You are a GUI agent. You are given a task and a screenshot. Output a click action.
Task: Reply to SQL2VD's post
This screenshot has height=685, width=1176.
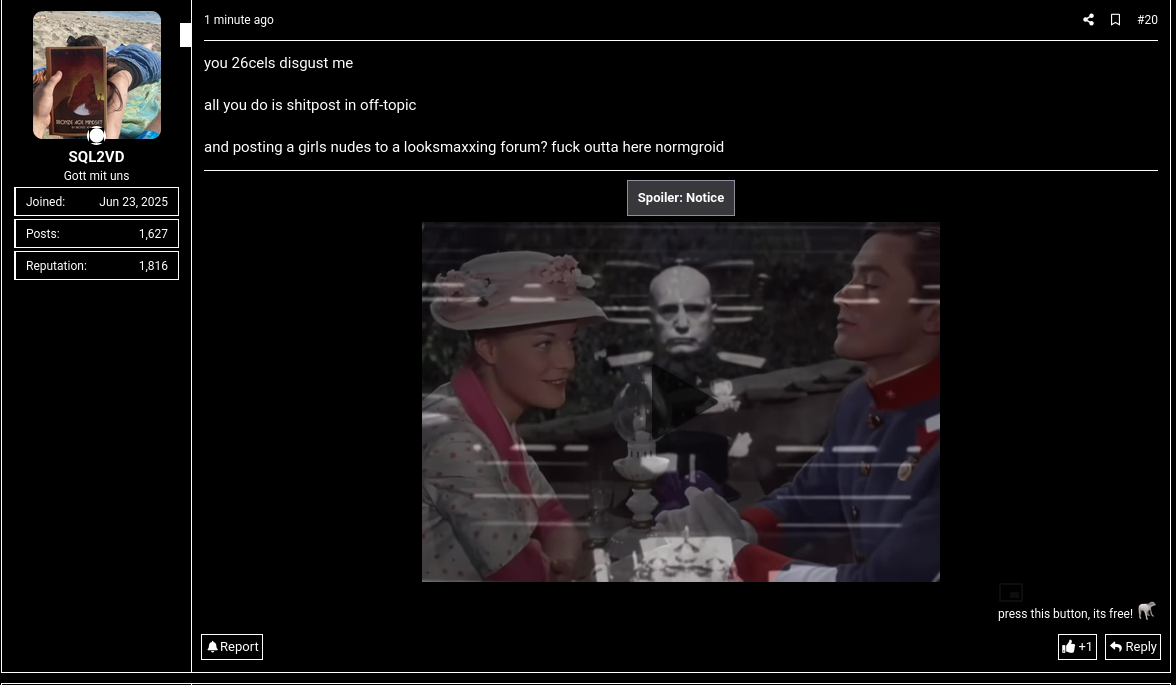[1132, 647]
